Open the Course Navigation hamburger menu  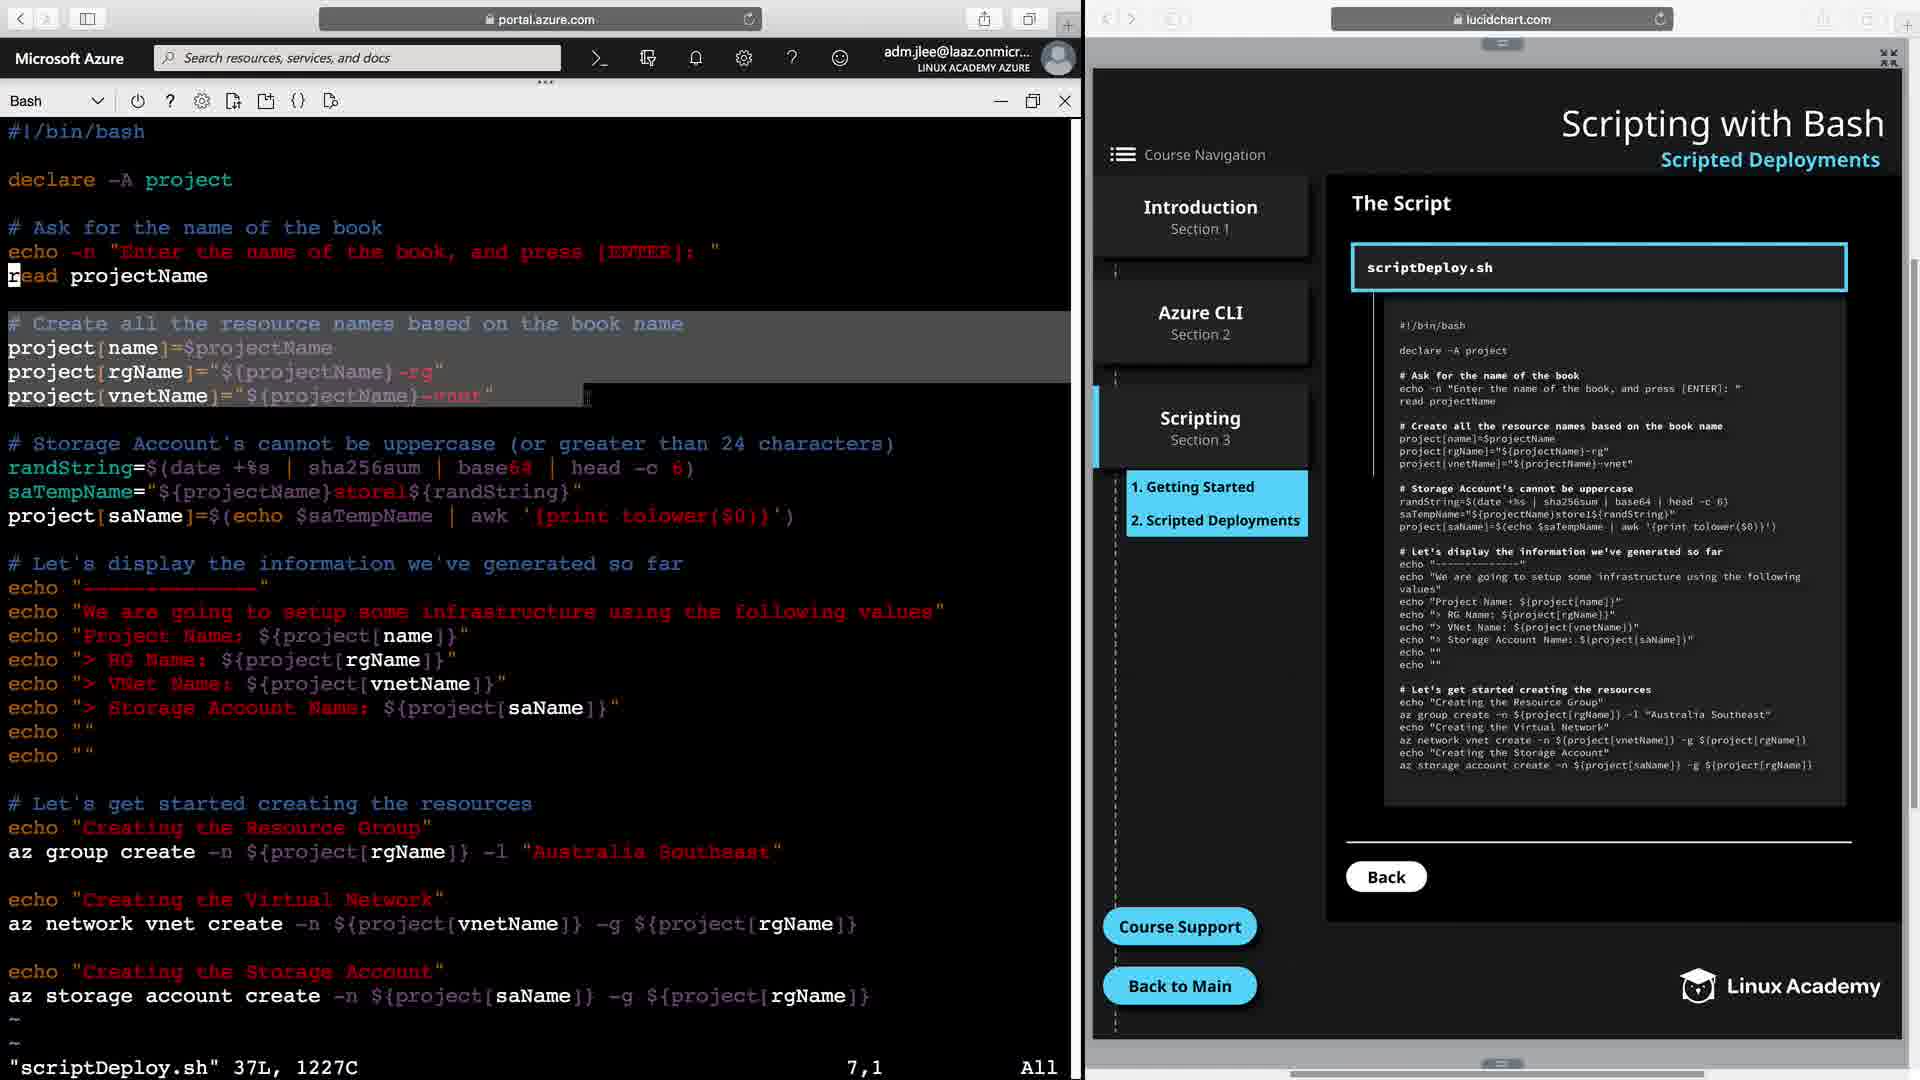[1123, 155]
